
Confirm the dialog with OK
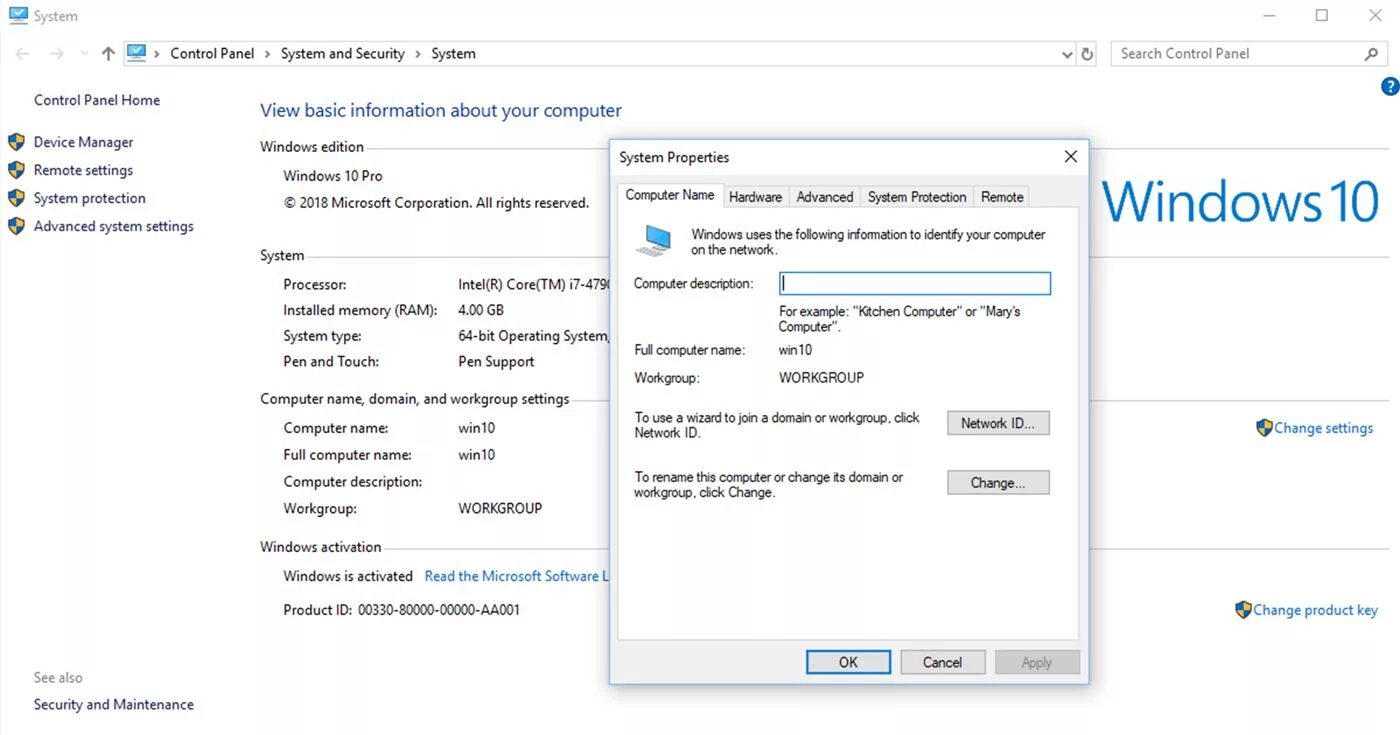click(848, 662)
